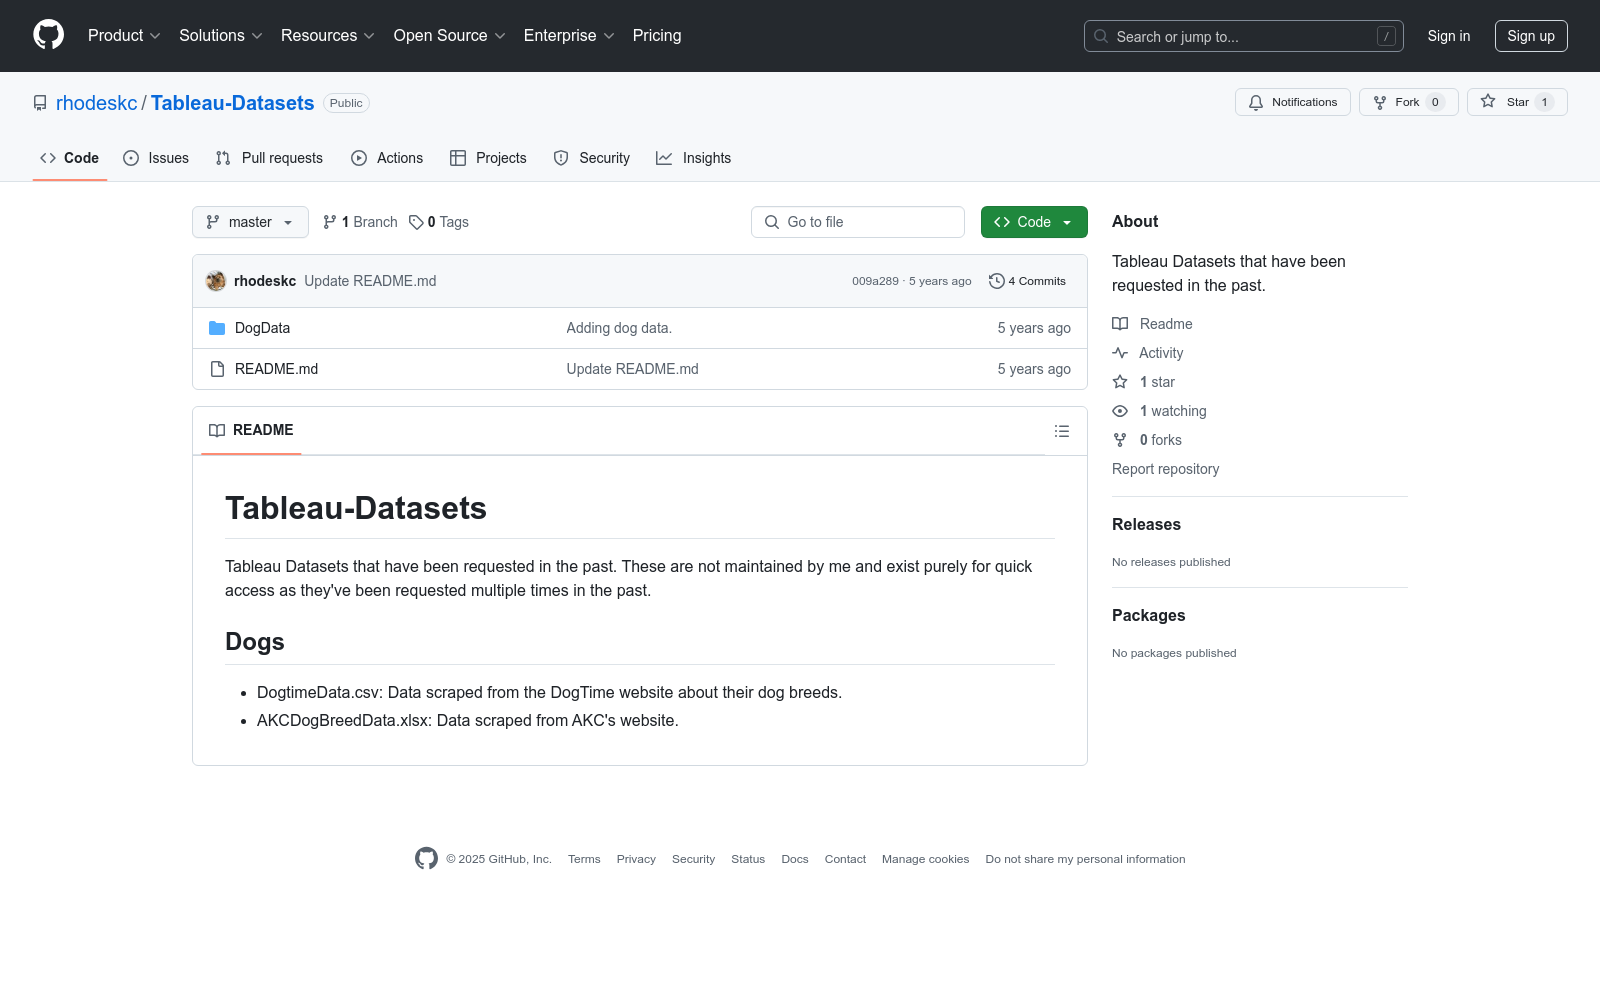Click the pulse icon next to Activity
The image size is (1600, 1000).
click(1120, 353)
